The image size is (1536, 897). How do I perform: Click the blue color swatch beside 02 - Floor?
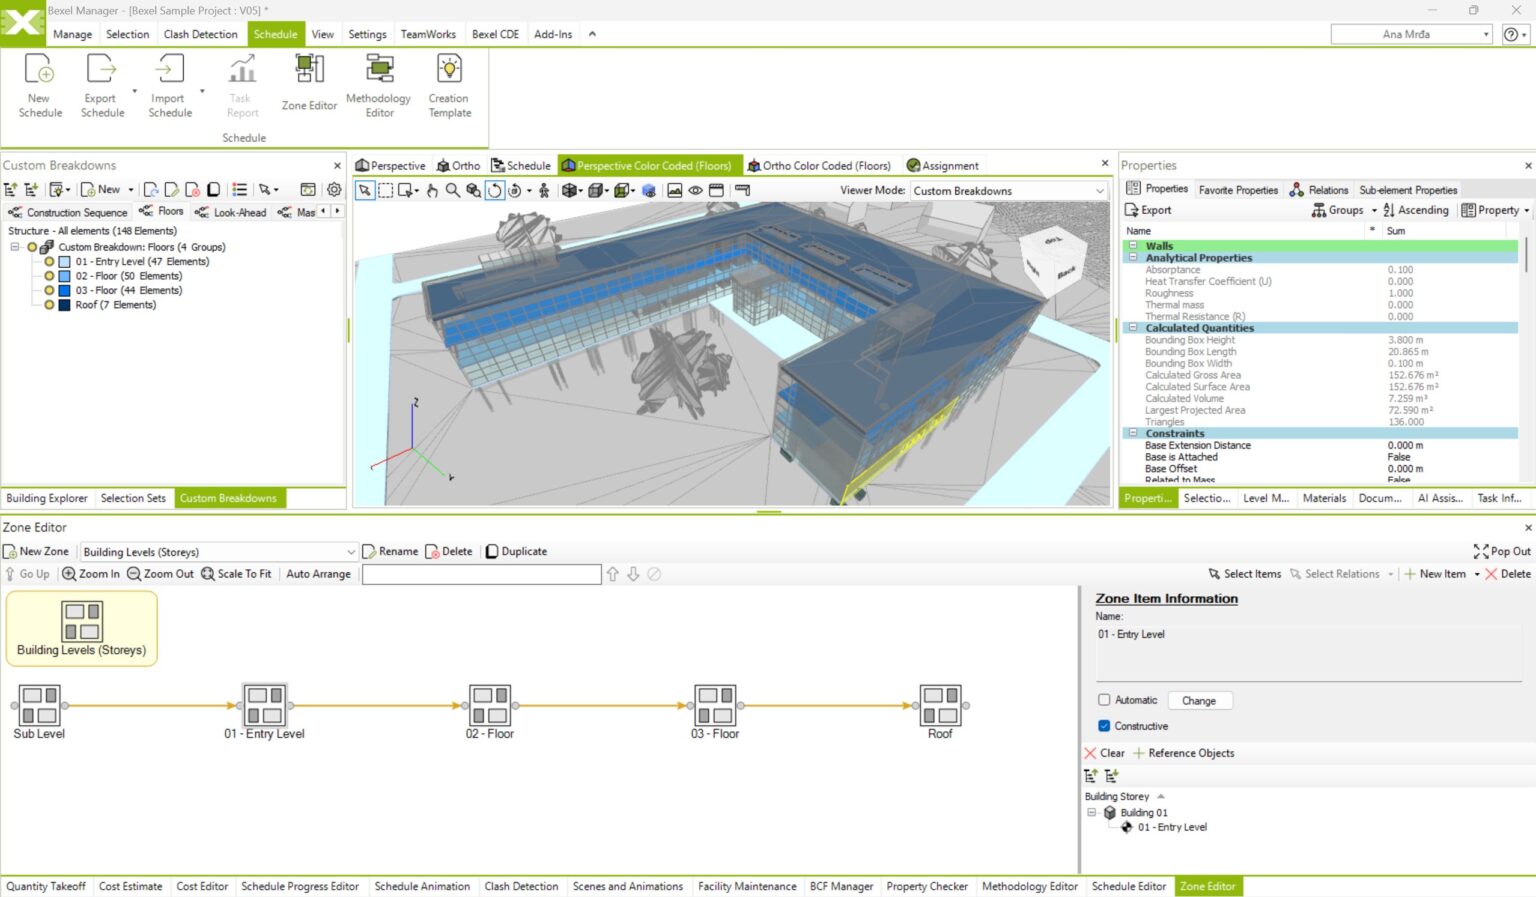click(65, 275)
